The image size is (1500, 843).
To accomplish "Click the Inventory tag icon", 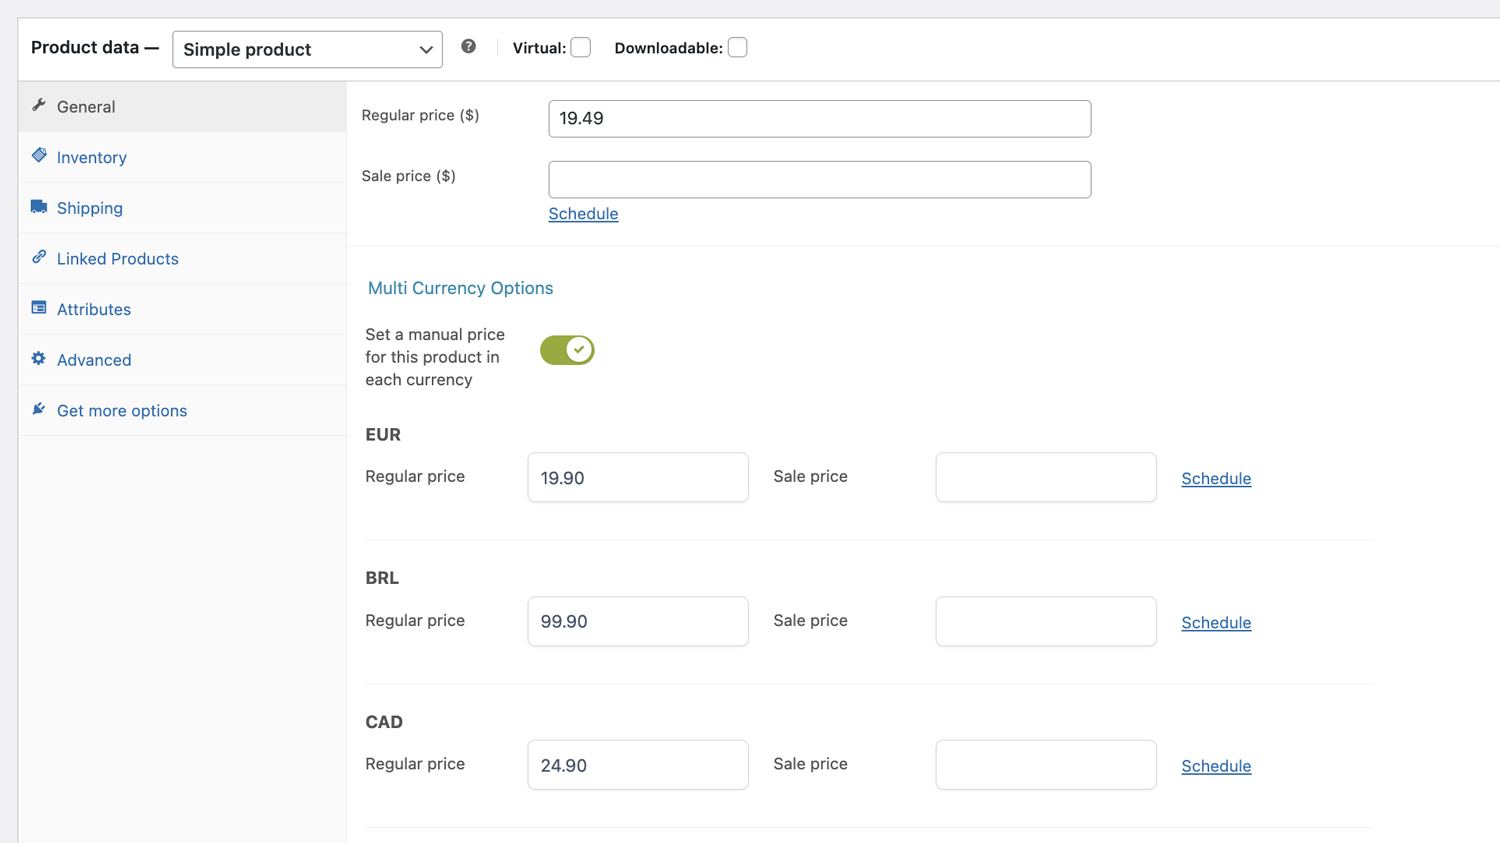I will point(39,156).
